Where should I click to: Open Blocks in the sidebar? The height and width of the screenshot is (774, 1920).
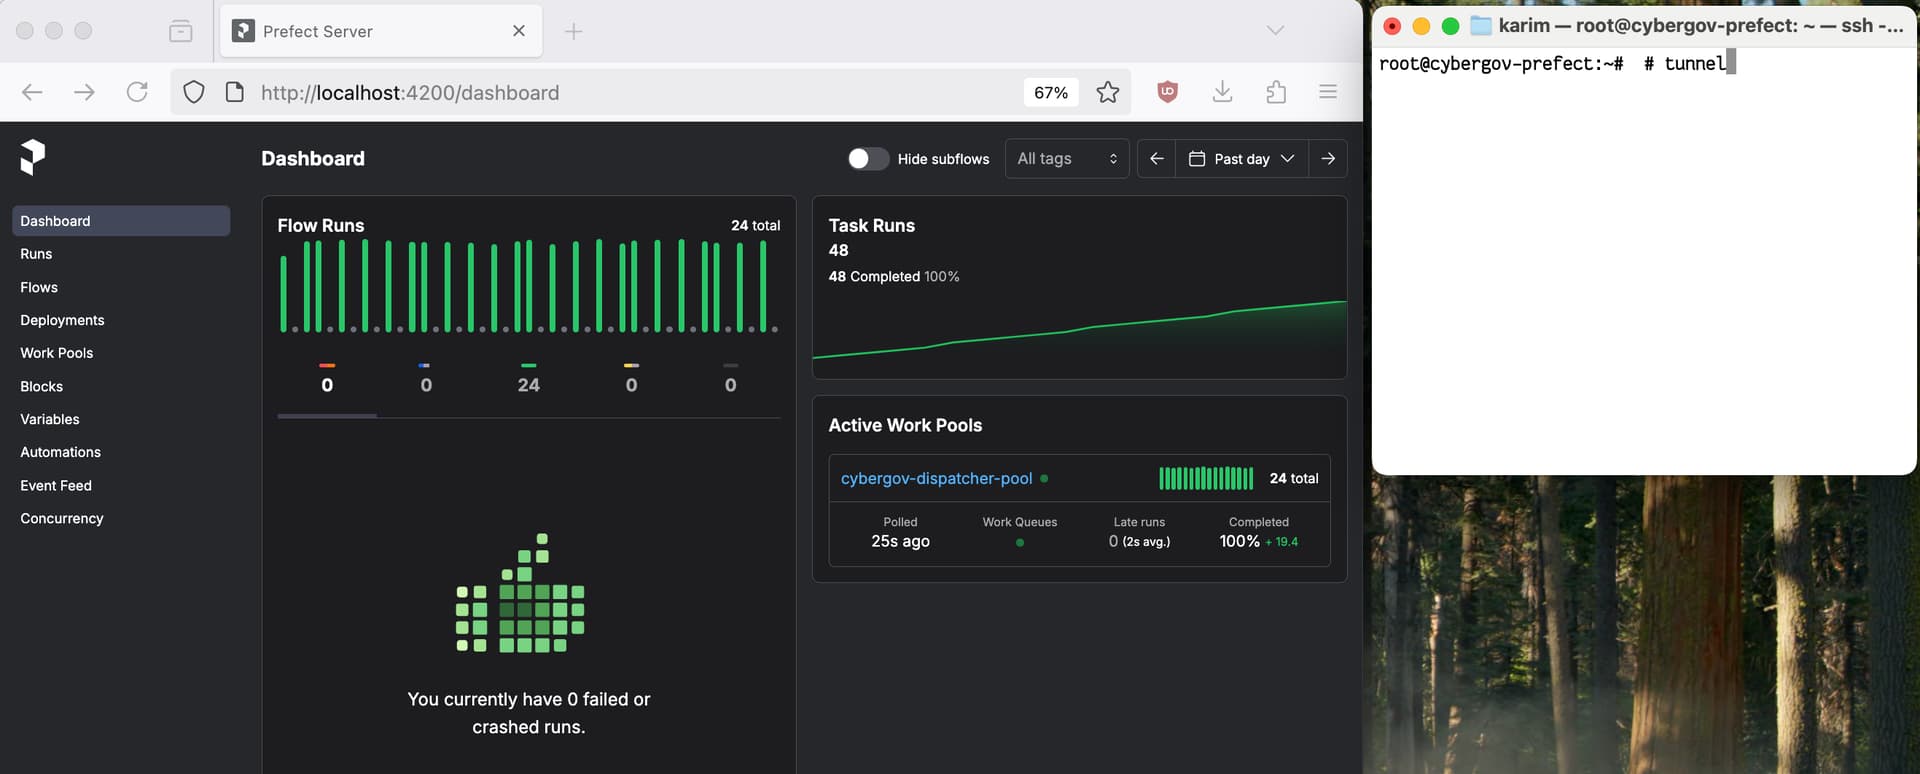pos(121,386)
